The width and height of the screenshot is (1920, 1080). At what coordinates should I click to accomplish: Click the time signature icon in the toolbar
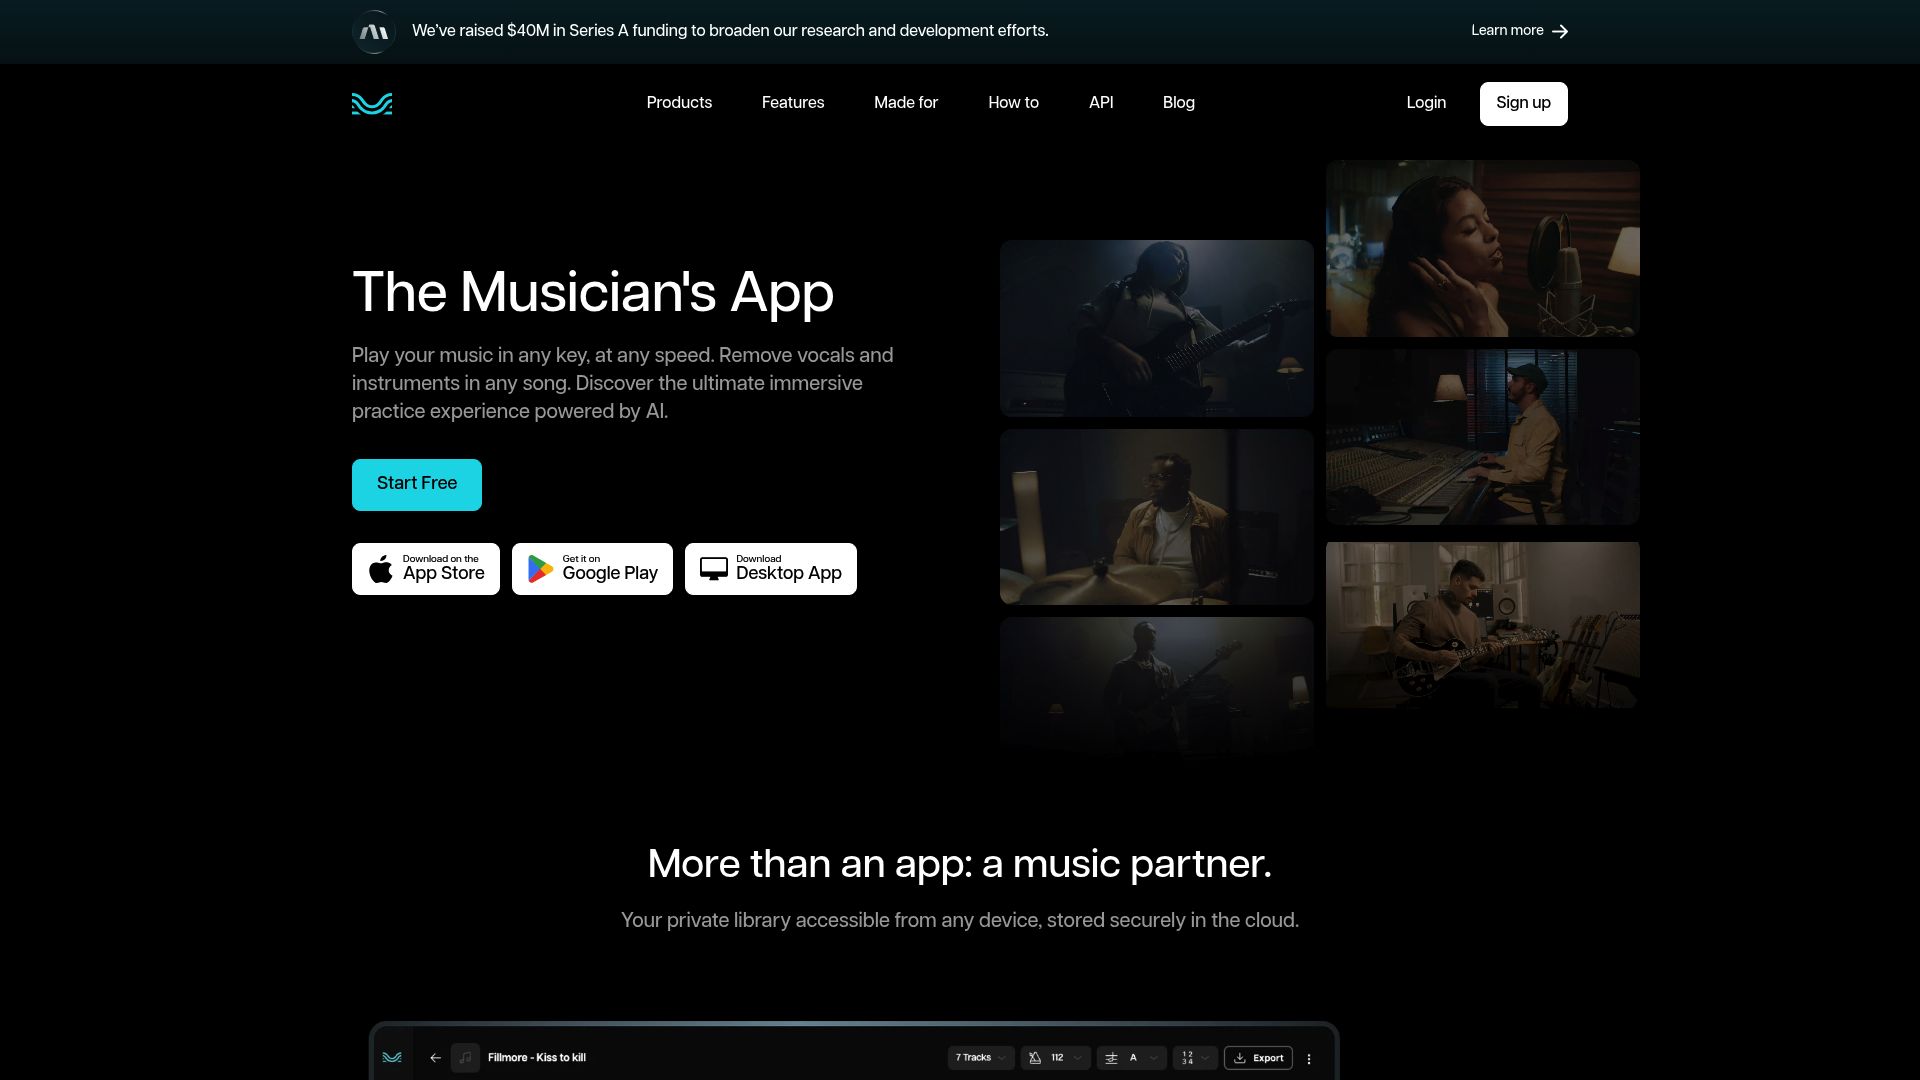pos(1186,1057)
